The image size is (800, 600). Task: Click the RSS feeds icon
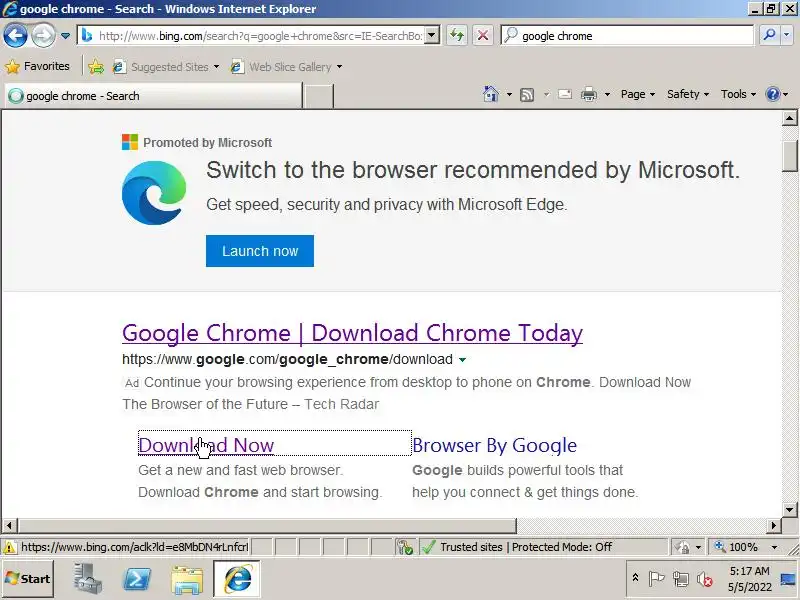click(527, 94)
